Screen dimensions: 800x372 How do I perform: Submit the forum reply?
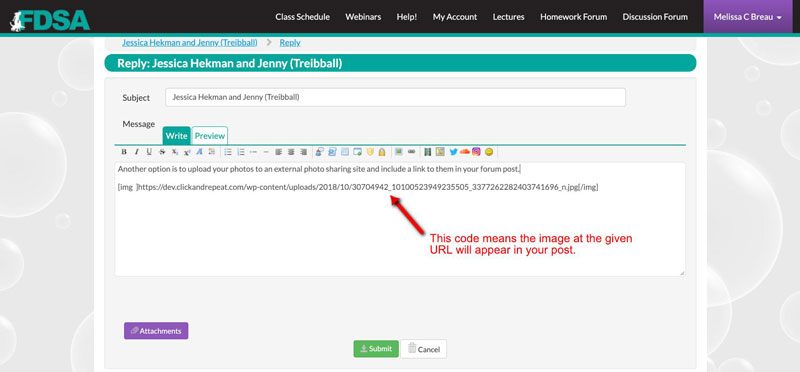point(376,349)
